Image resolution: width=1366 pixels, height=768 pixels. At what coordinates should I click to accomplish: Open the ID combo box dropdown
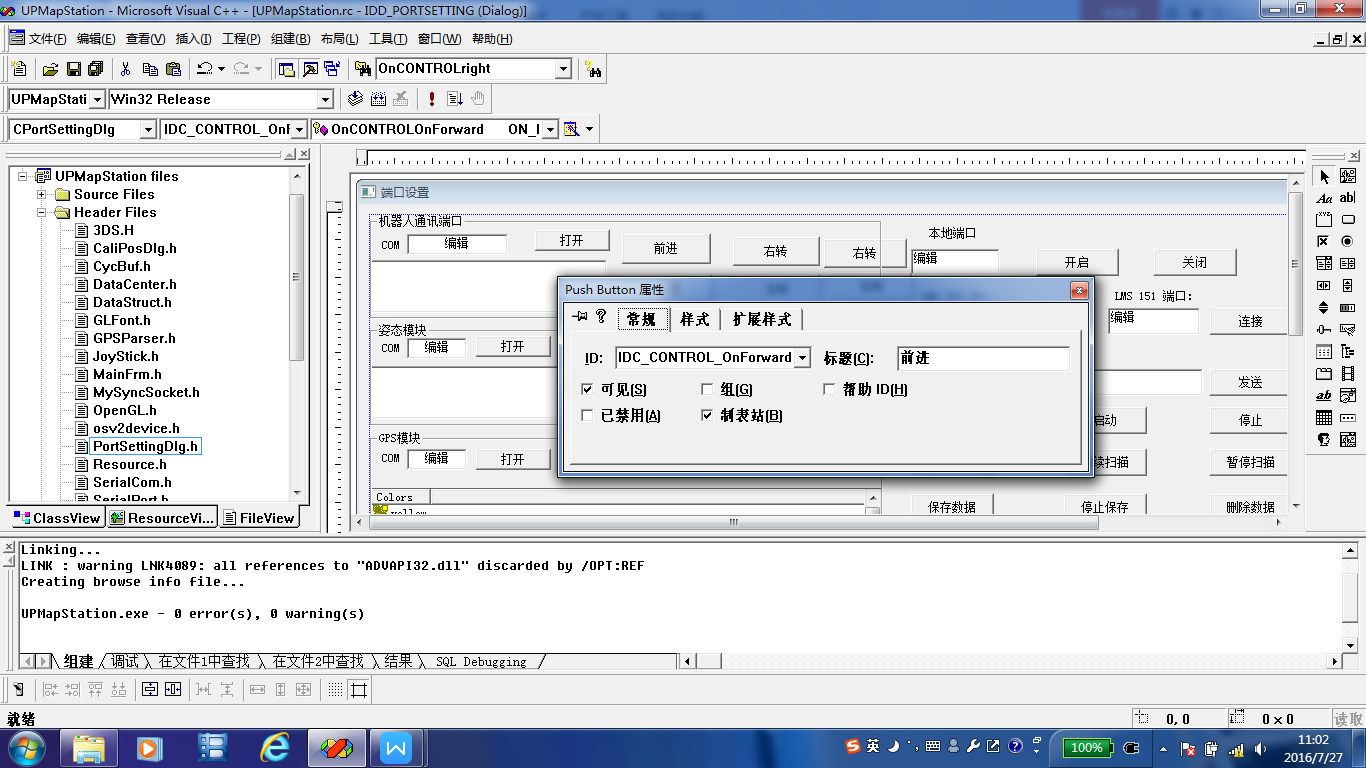coord(802,357)
